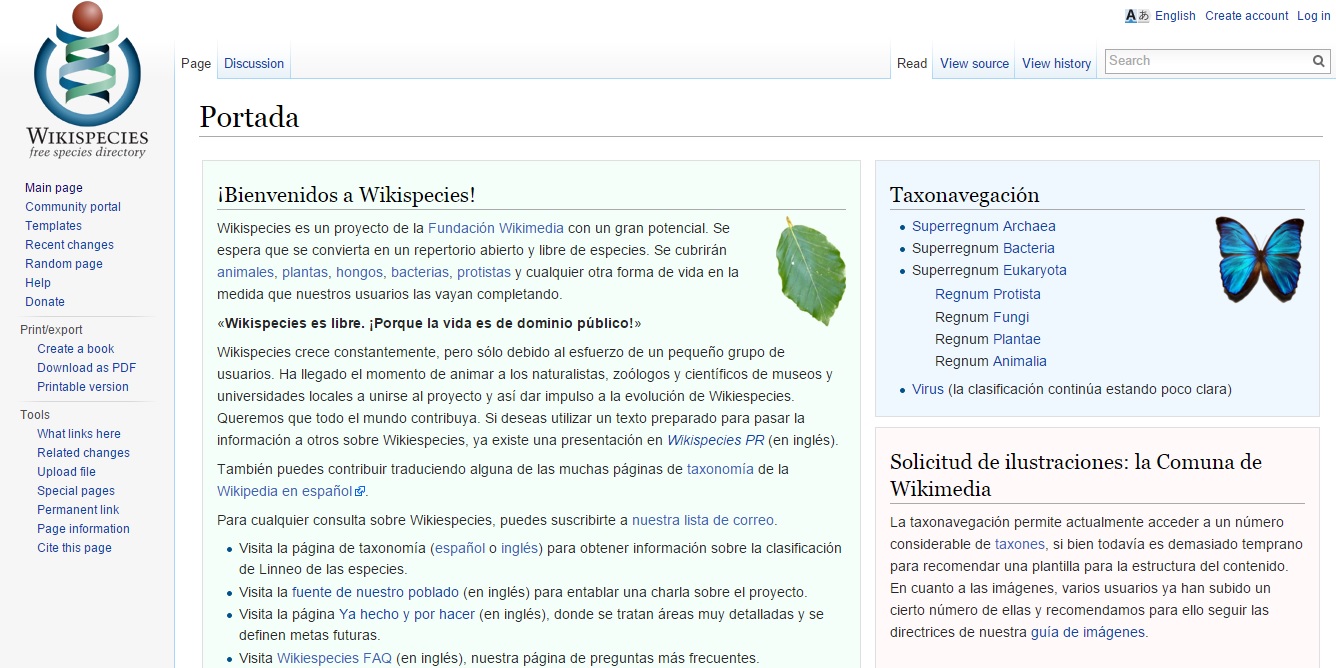Click the external link icon after Wikipedia en español

[x=361, y=491]
